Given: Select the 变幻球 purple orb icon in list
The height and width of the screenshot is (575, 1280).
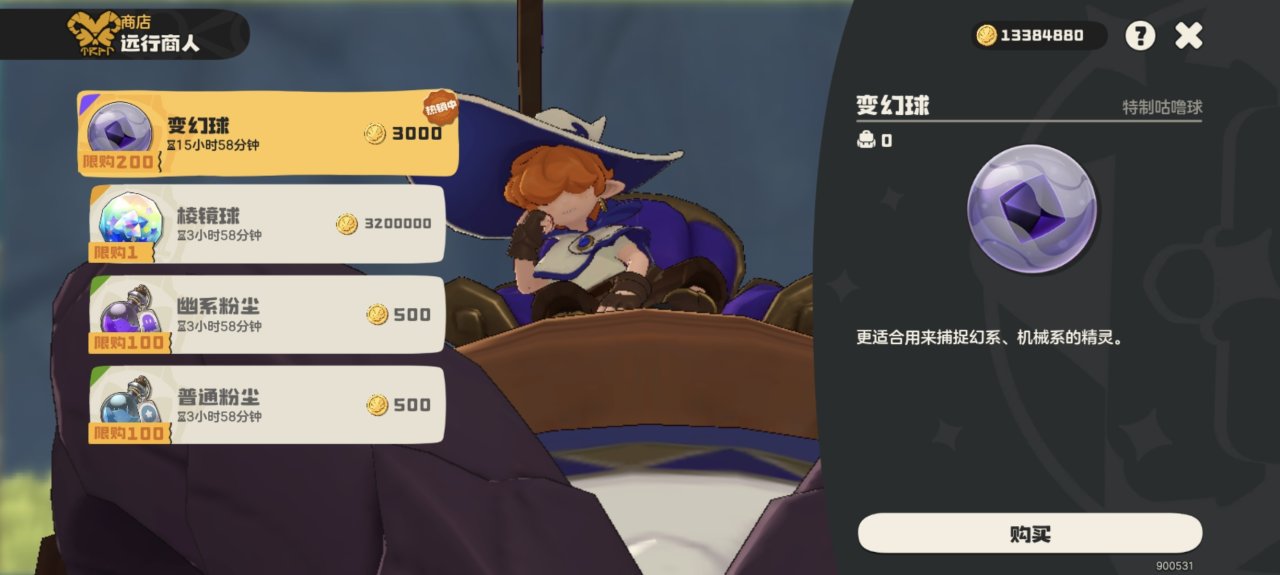Looking at the screenshot, I should [x=119, y=130].
